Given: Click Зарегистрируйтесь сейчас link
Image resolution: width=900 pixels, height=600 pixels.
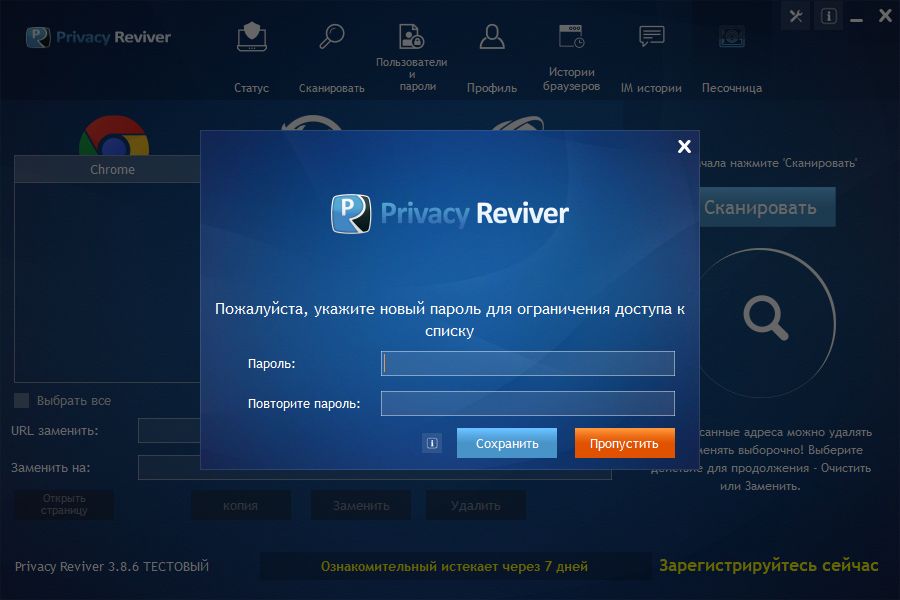Looking at the screenshot, I should [x=769, y=566].
